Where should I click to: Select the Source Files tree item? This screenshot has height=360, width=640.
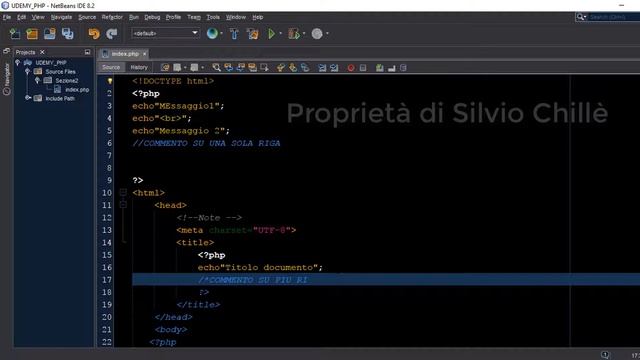click(x=60, y=71)
